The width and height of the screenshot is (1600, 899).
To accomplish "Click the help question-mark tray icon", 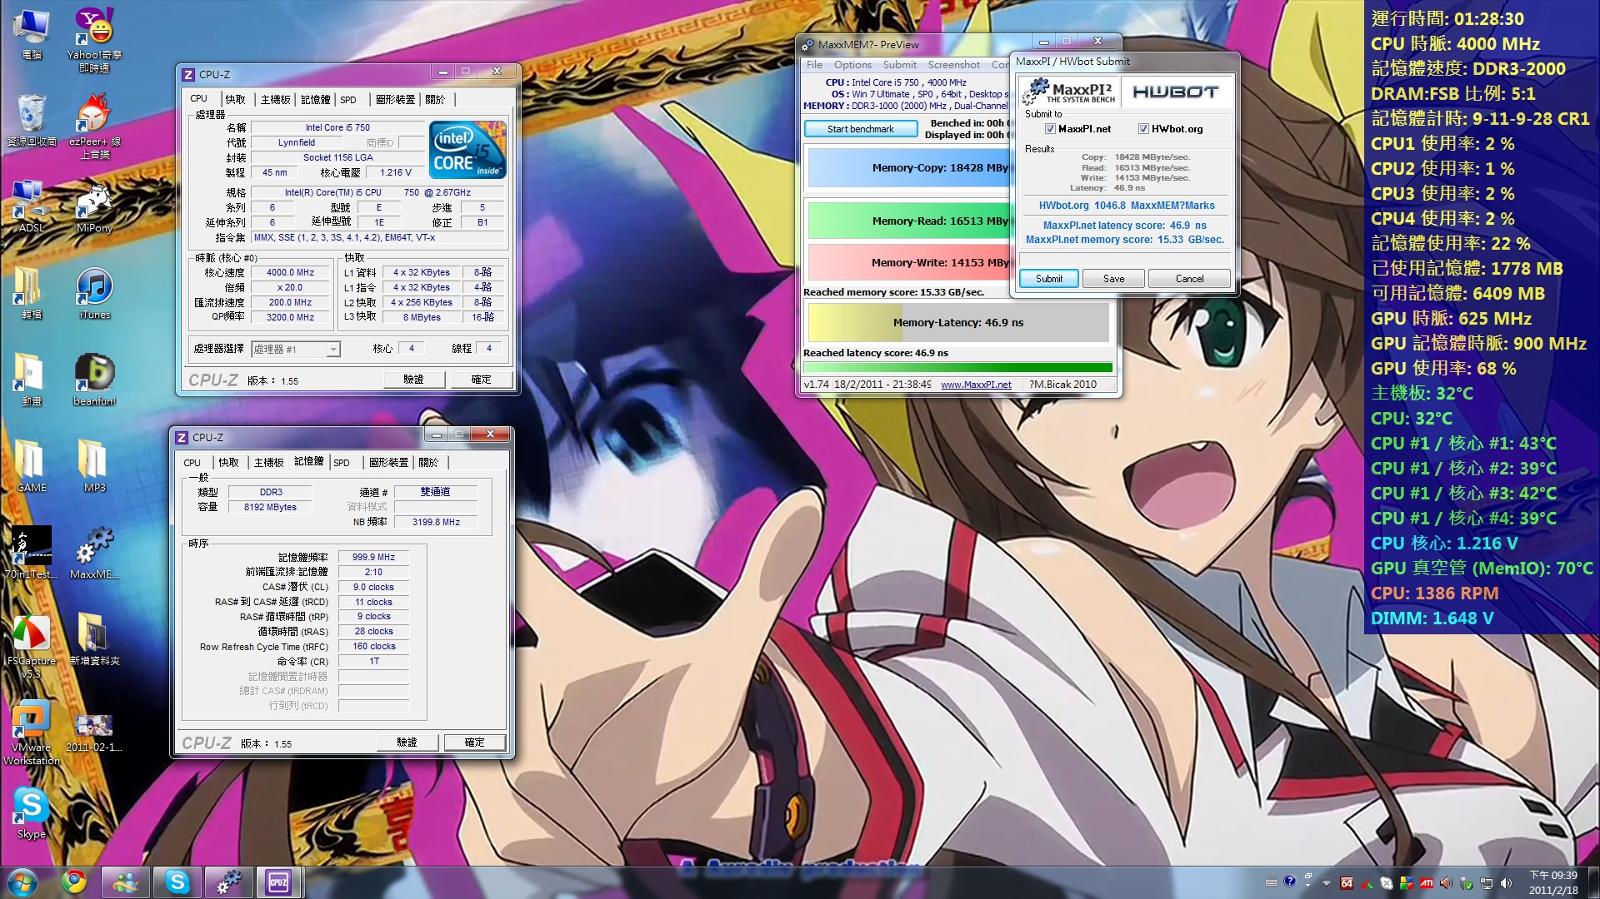I will coord(1290,882).
